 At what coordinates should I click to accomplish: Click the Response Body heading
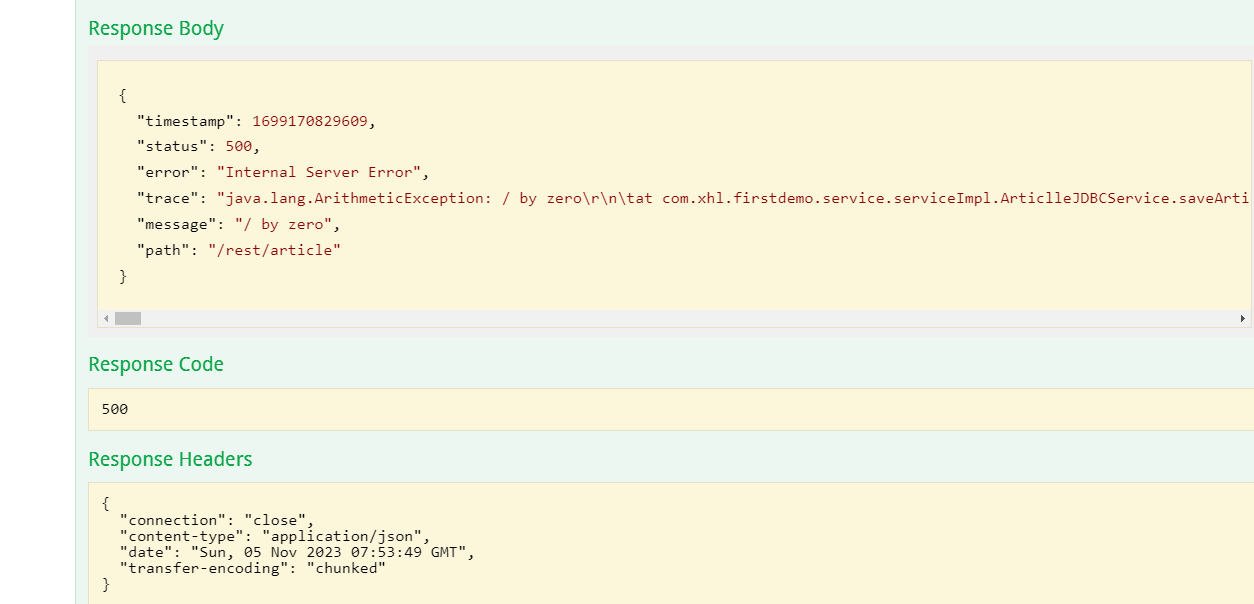[156, 28]
